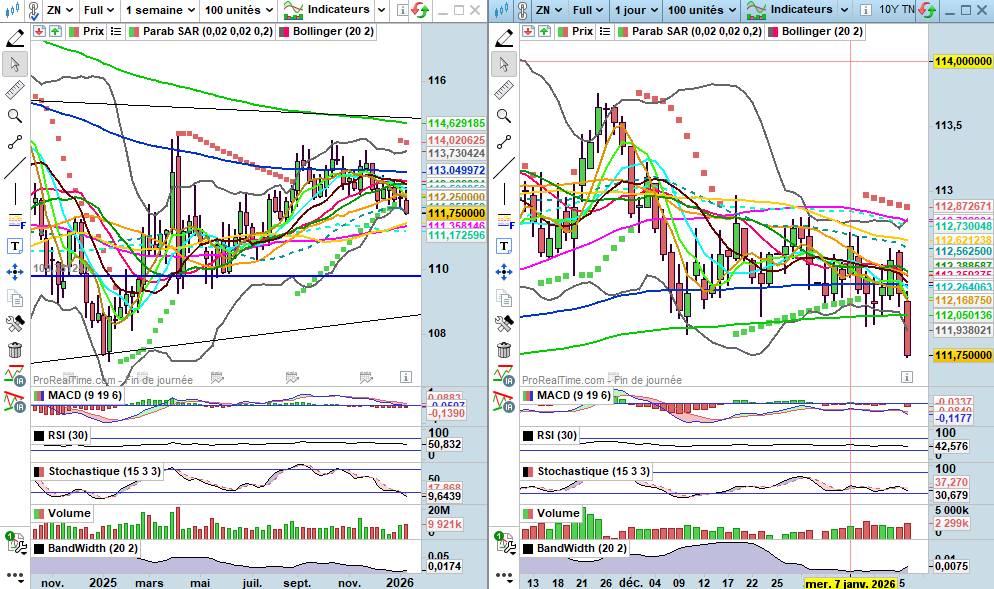Select the segment line drawing tool on left
This screenshot has height=589, width=994.
pyautogui.click(x=14, y=142)
